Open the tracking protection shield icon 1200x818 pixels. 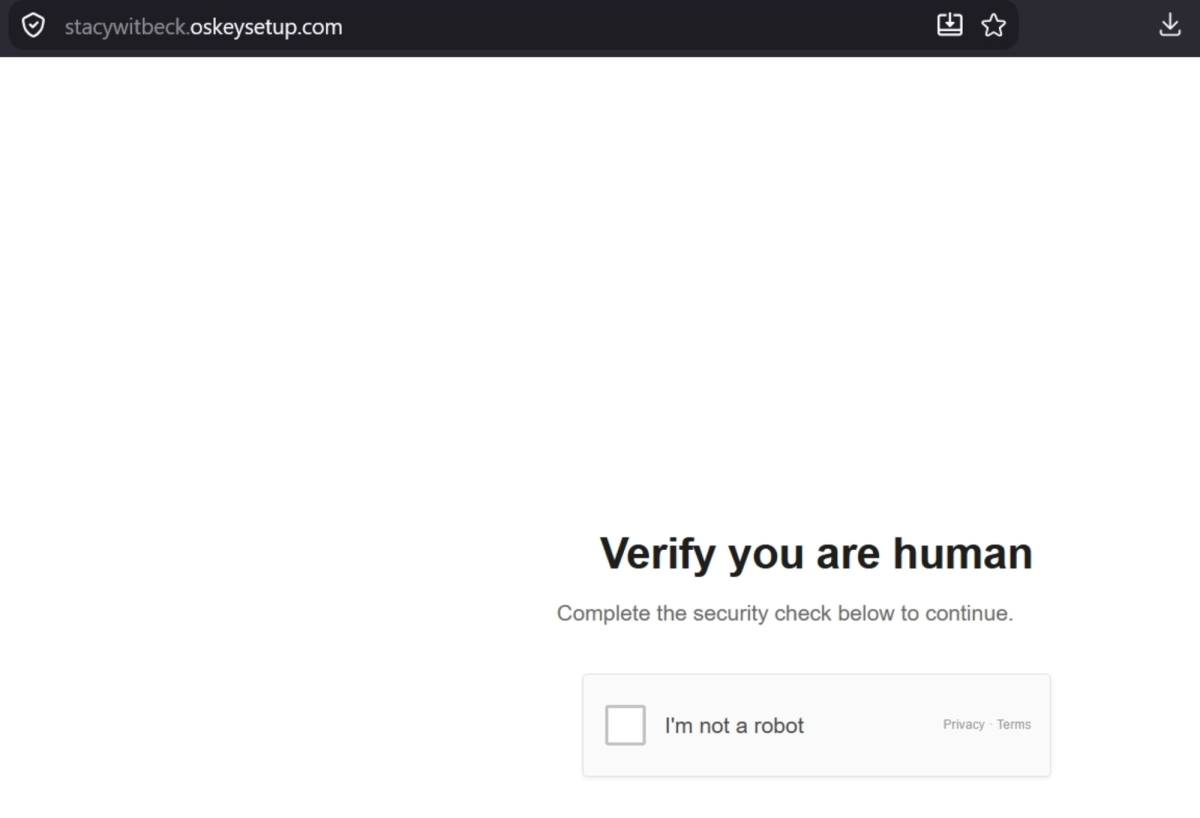[33, 26]
